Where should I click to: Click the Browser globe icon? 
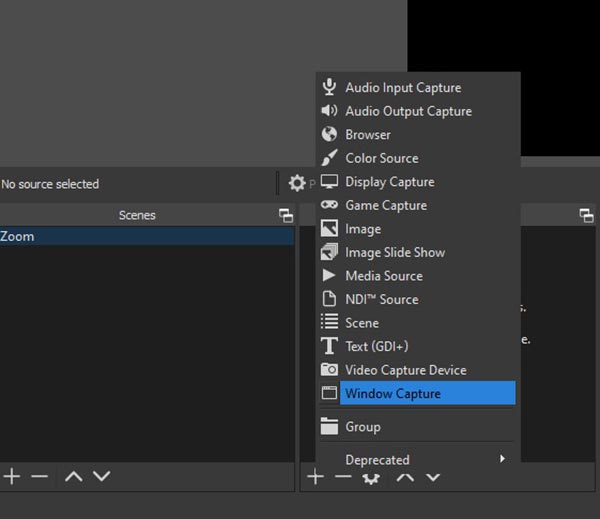point(329,134)
